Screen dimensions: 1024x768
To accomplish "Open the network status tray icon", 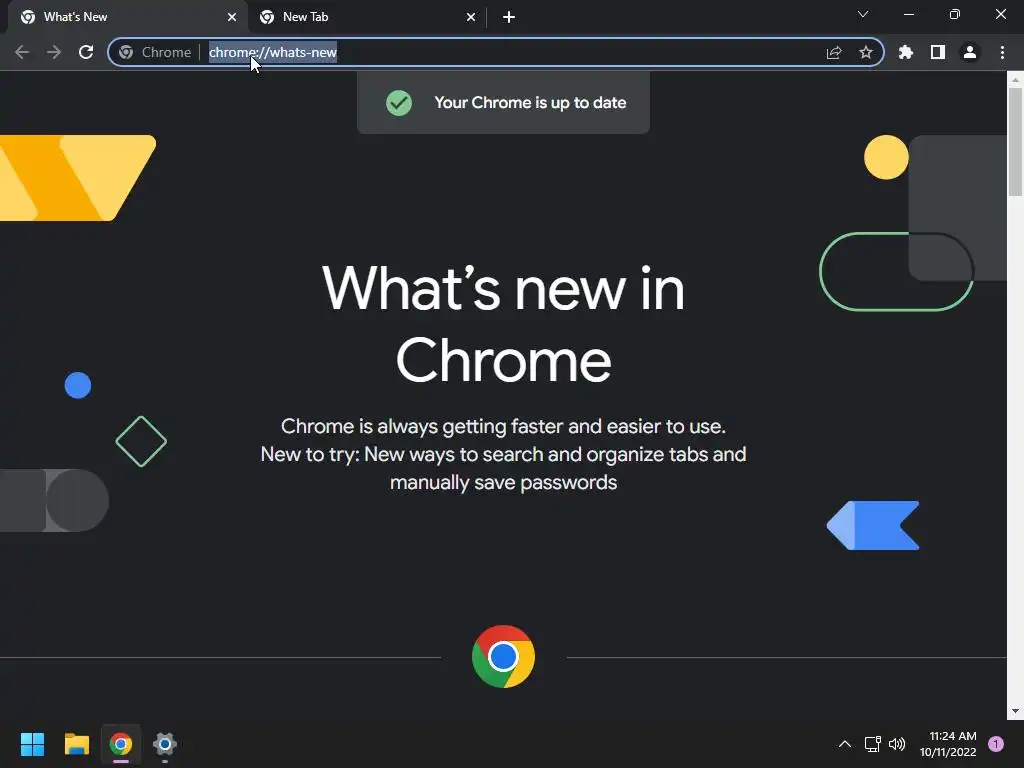I will tap(872, 744).
